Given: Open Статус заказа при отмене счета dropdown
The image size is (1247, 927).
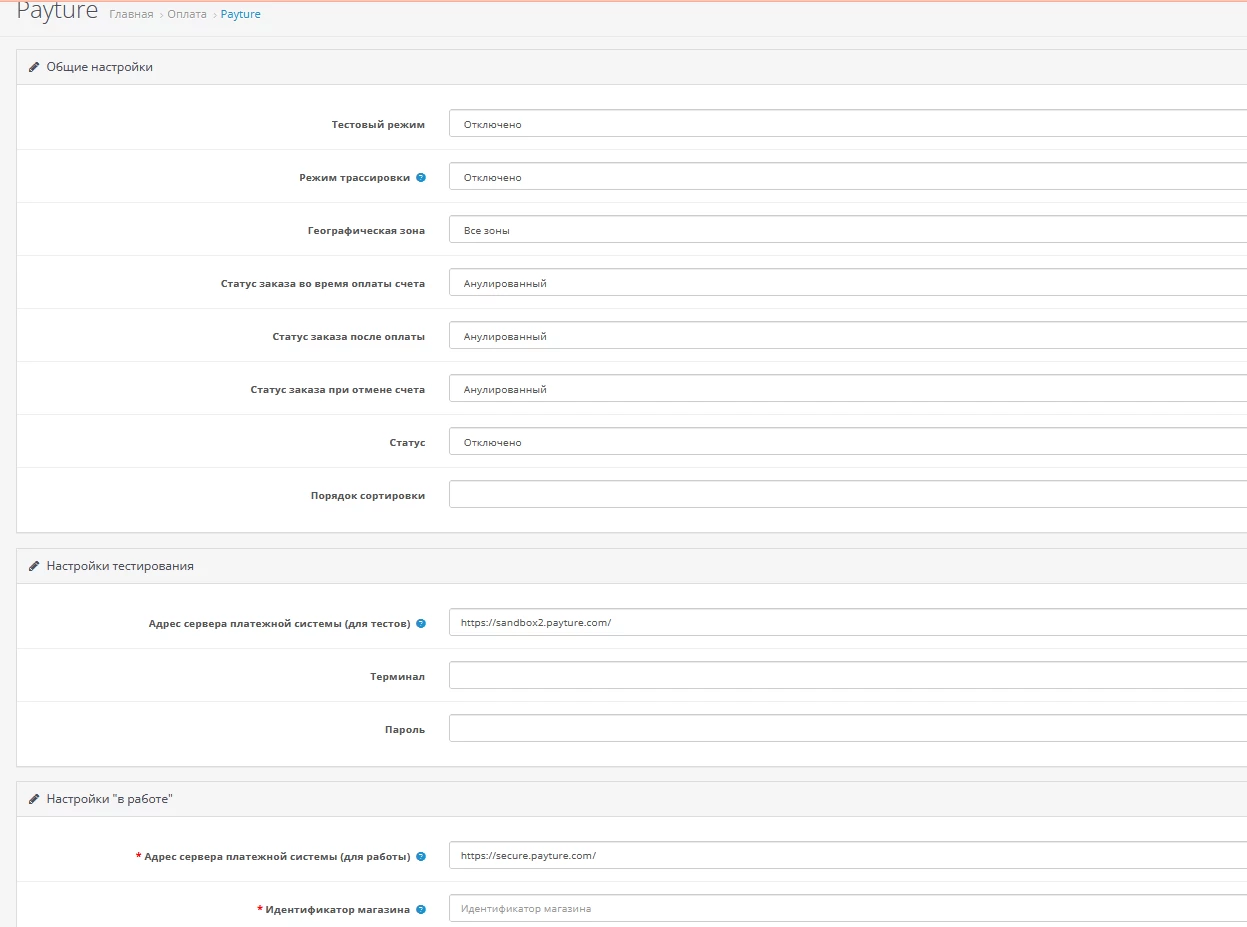Looking at the screenshot, I should tap(848, 389).
